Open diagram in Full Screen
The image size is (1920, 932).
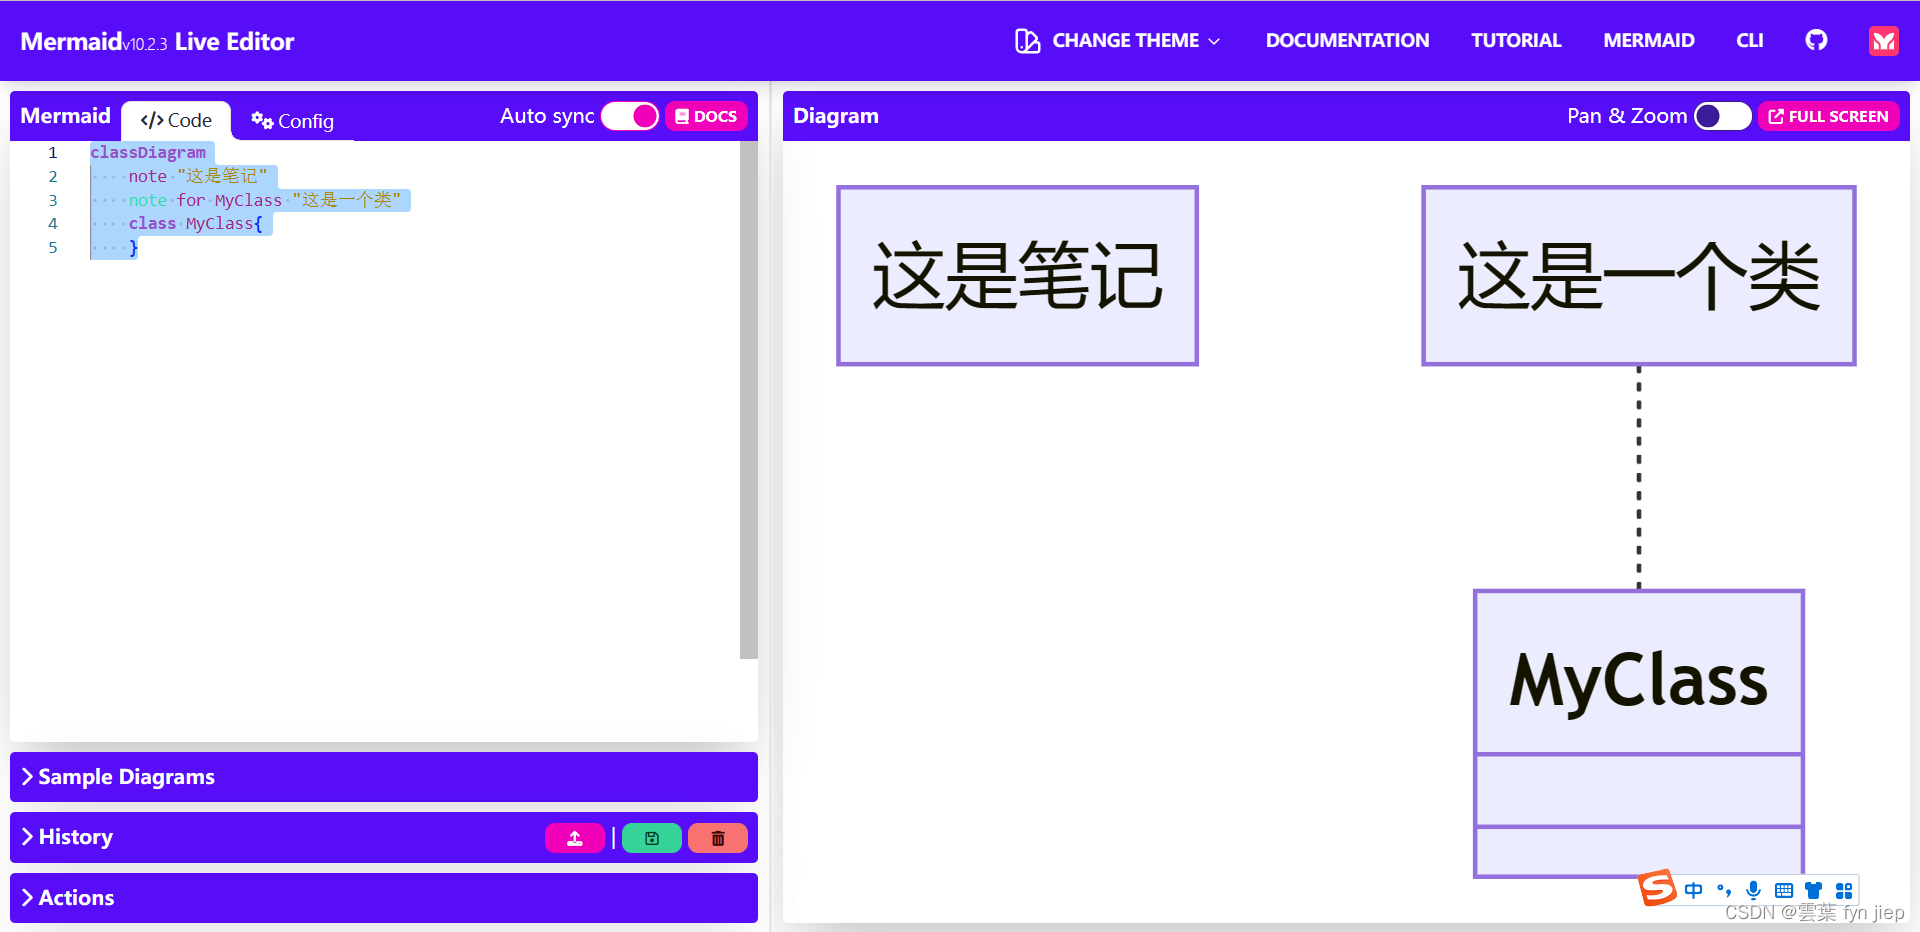[x=1829, y=116]
